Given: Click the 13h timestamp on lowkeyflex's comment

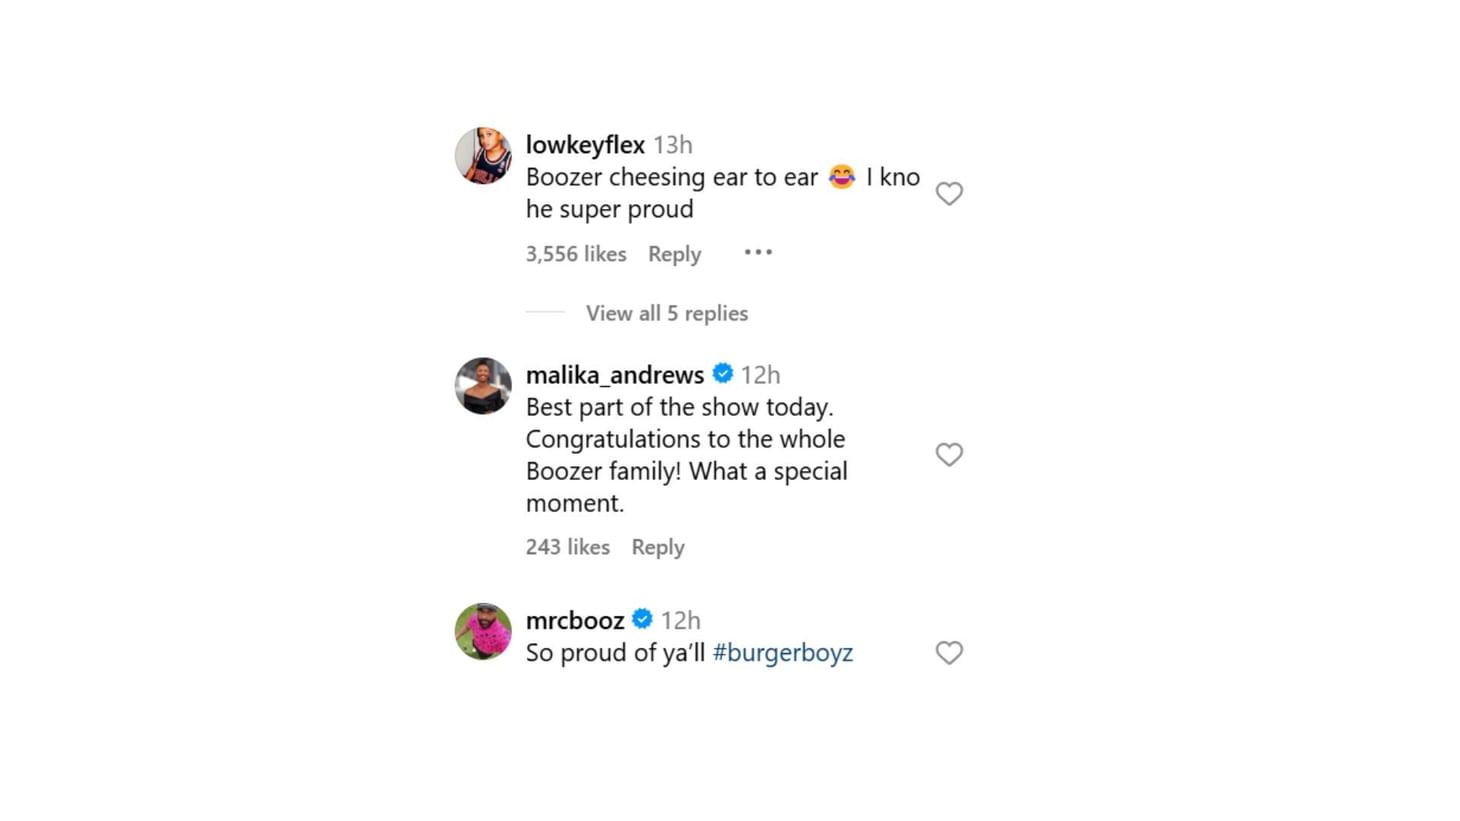Looking at the screenshot, I should 672,145.
